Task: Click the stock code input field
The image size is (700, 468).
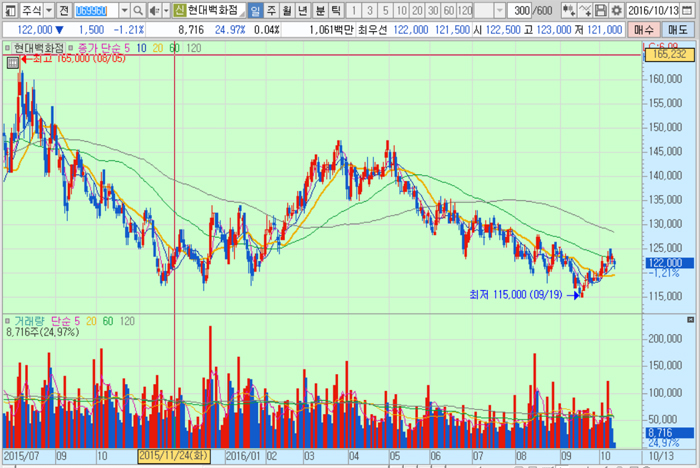Action: (96, 10)
